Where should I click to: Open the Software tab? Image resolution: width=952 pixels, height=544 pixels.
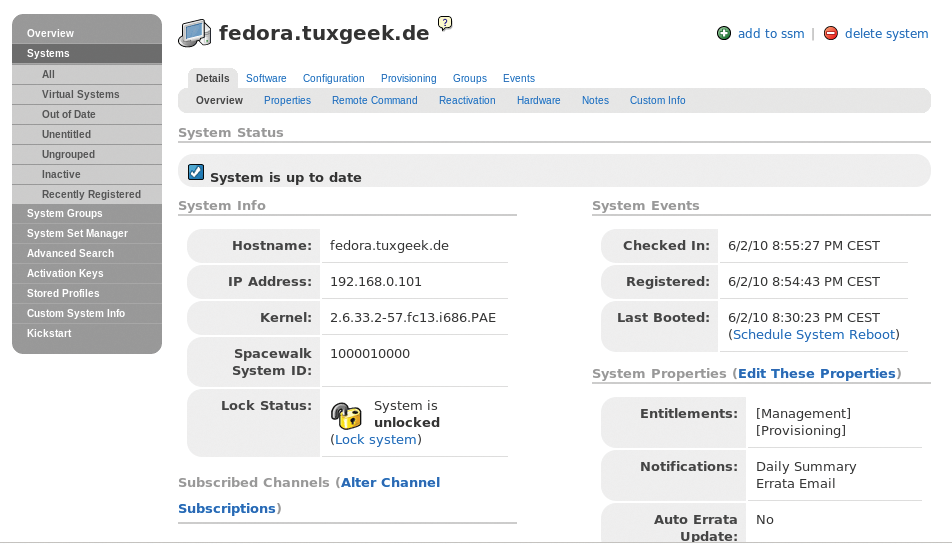pyautogui.click(x=266, y=78)
